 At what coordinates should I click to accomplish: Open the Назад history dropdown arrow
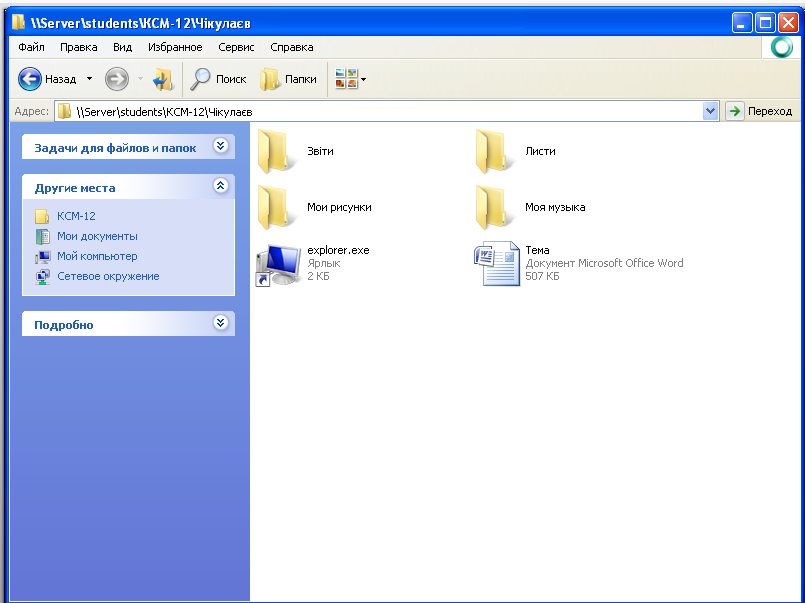click(x=89, y=79)
